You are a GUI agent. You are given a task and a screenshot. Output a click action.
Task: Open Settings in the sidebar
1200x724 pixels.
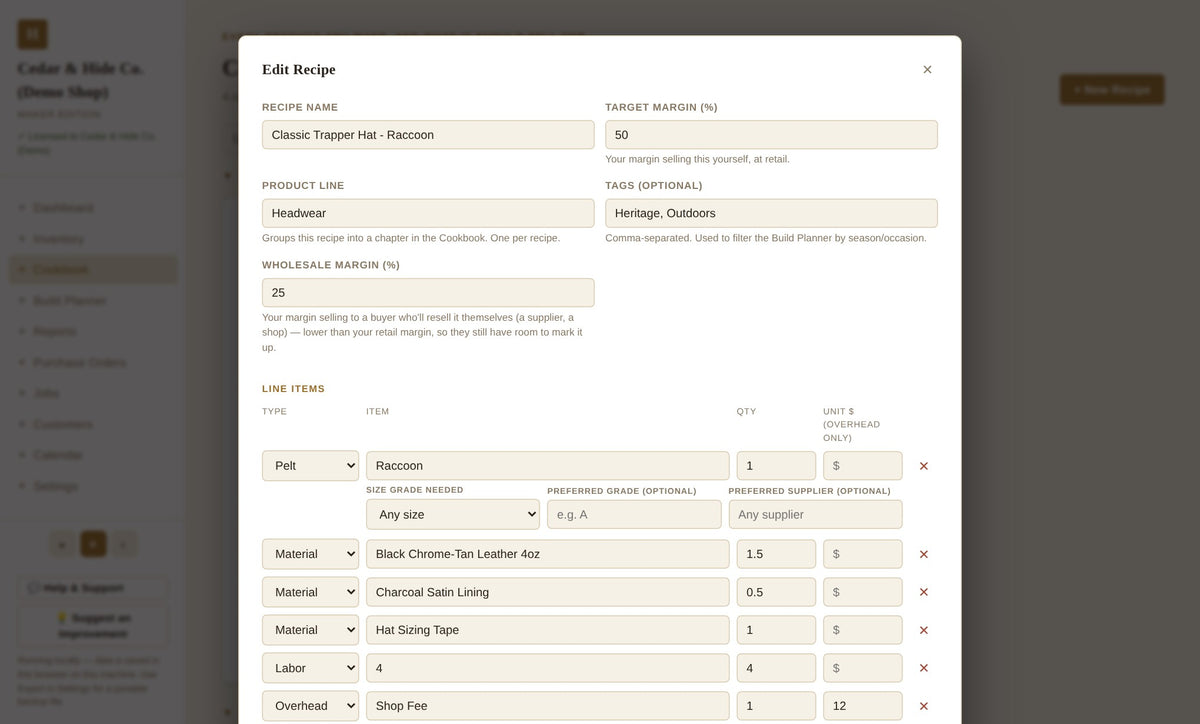tap(94, 486)
